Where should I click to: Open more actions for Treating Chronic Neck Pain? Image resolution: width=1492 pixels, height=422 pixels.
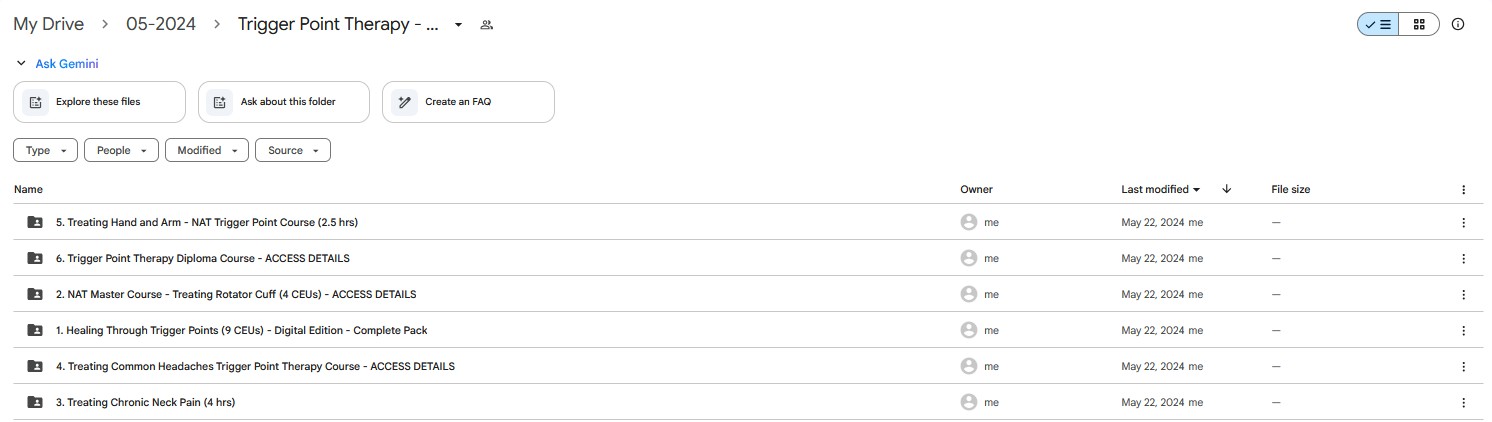pos(1463,403)
